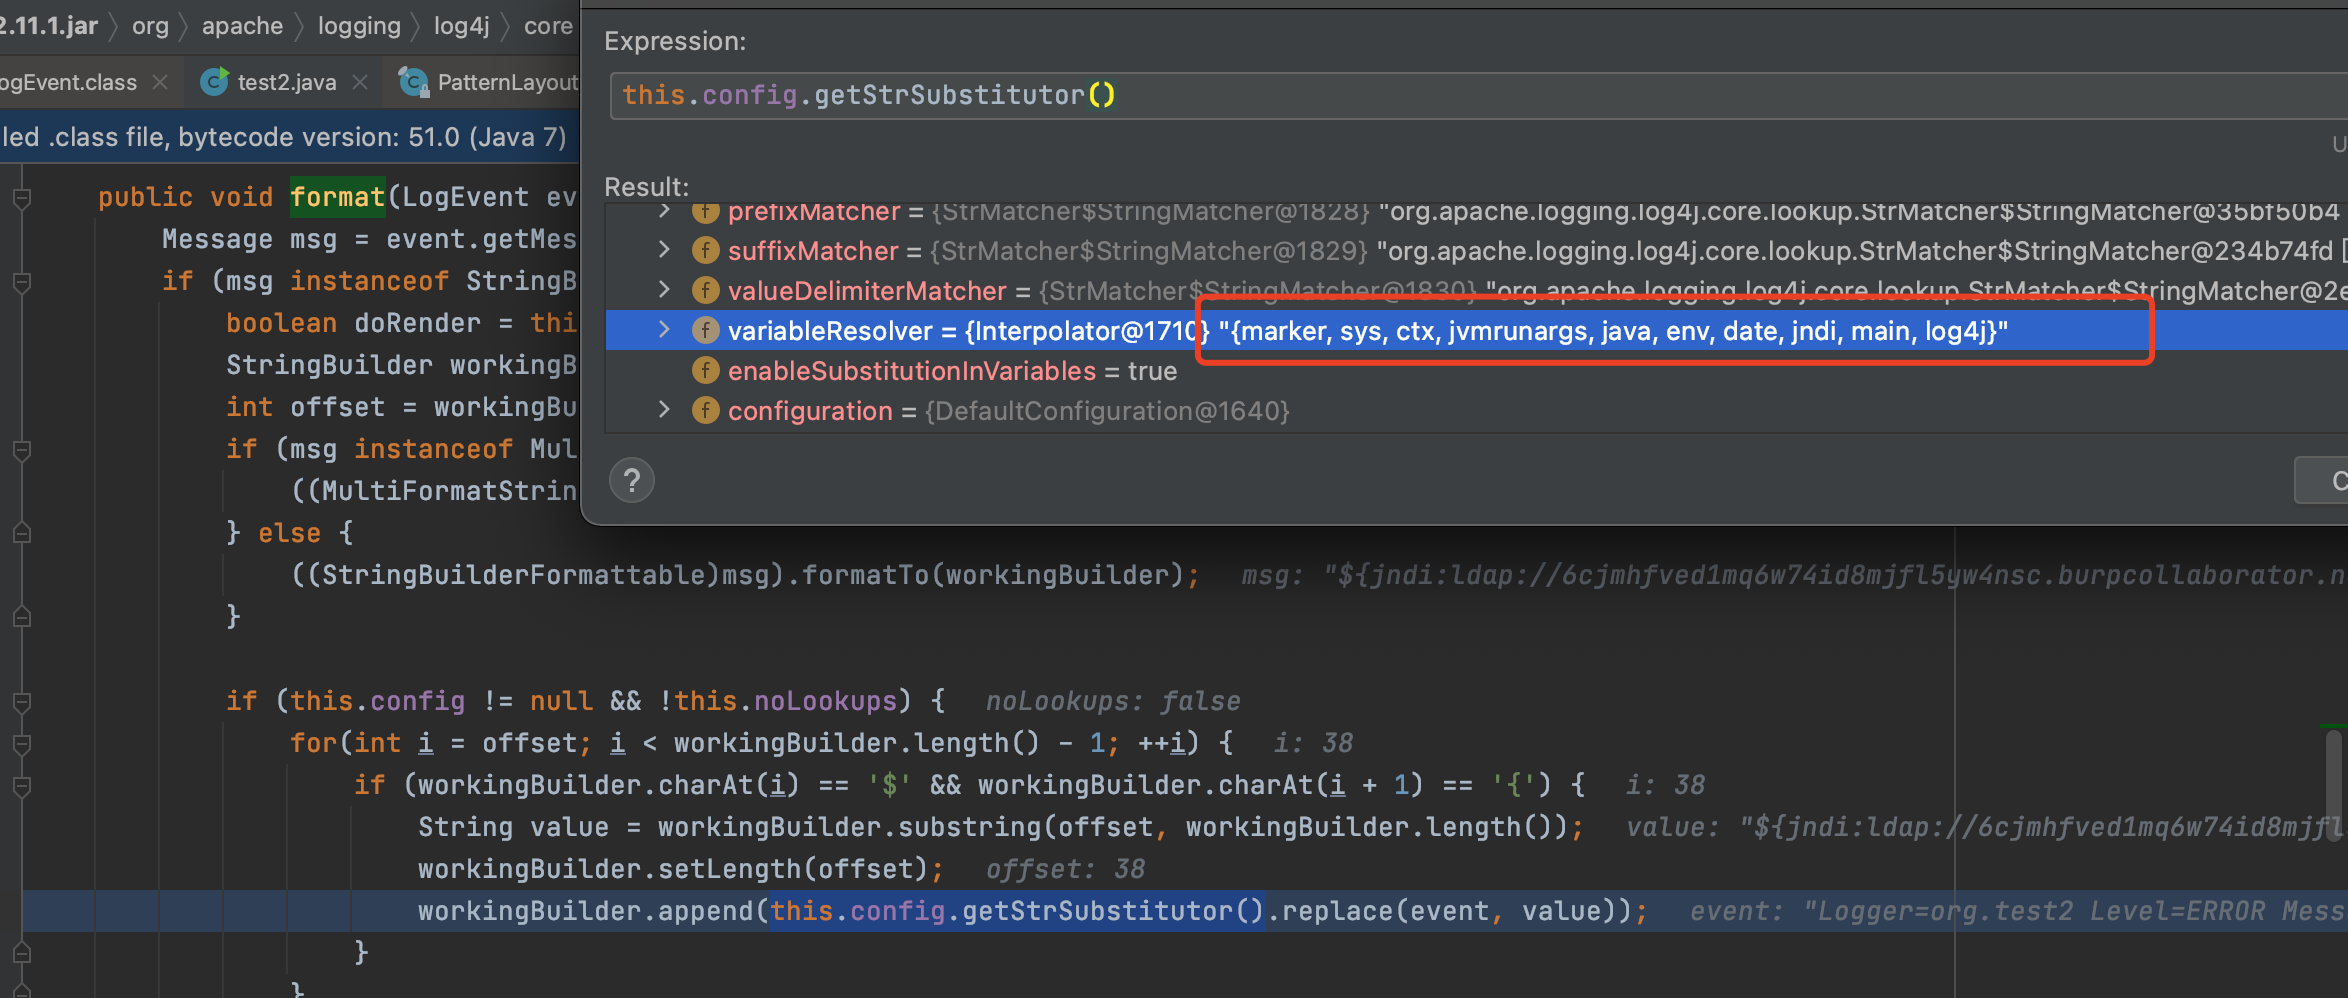Click the field icon beside valueDelimiterMatcher
Image resolution: width=2348 pixels, height=998 pixels.
click(x=705, y=290)
